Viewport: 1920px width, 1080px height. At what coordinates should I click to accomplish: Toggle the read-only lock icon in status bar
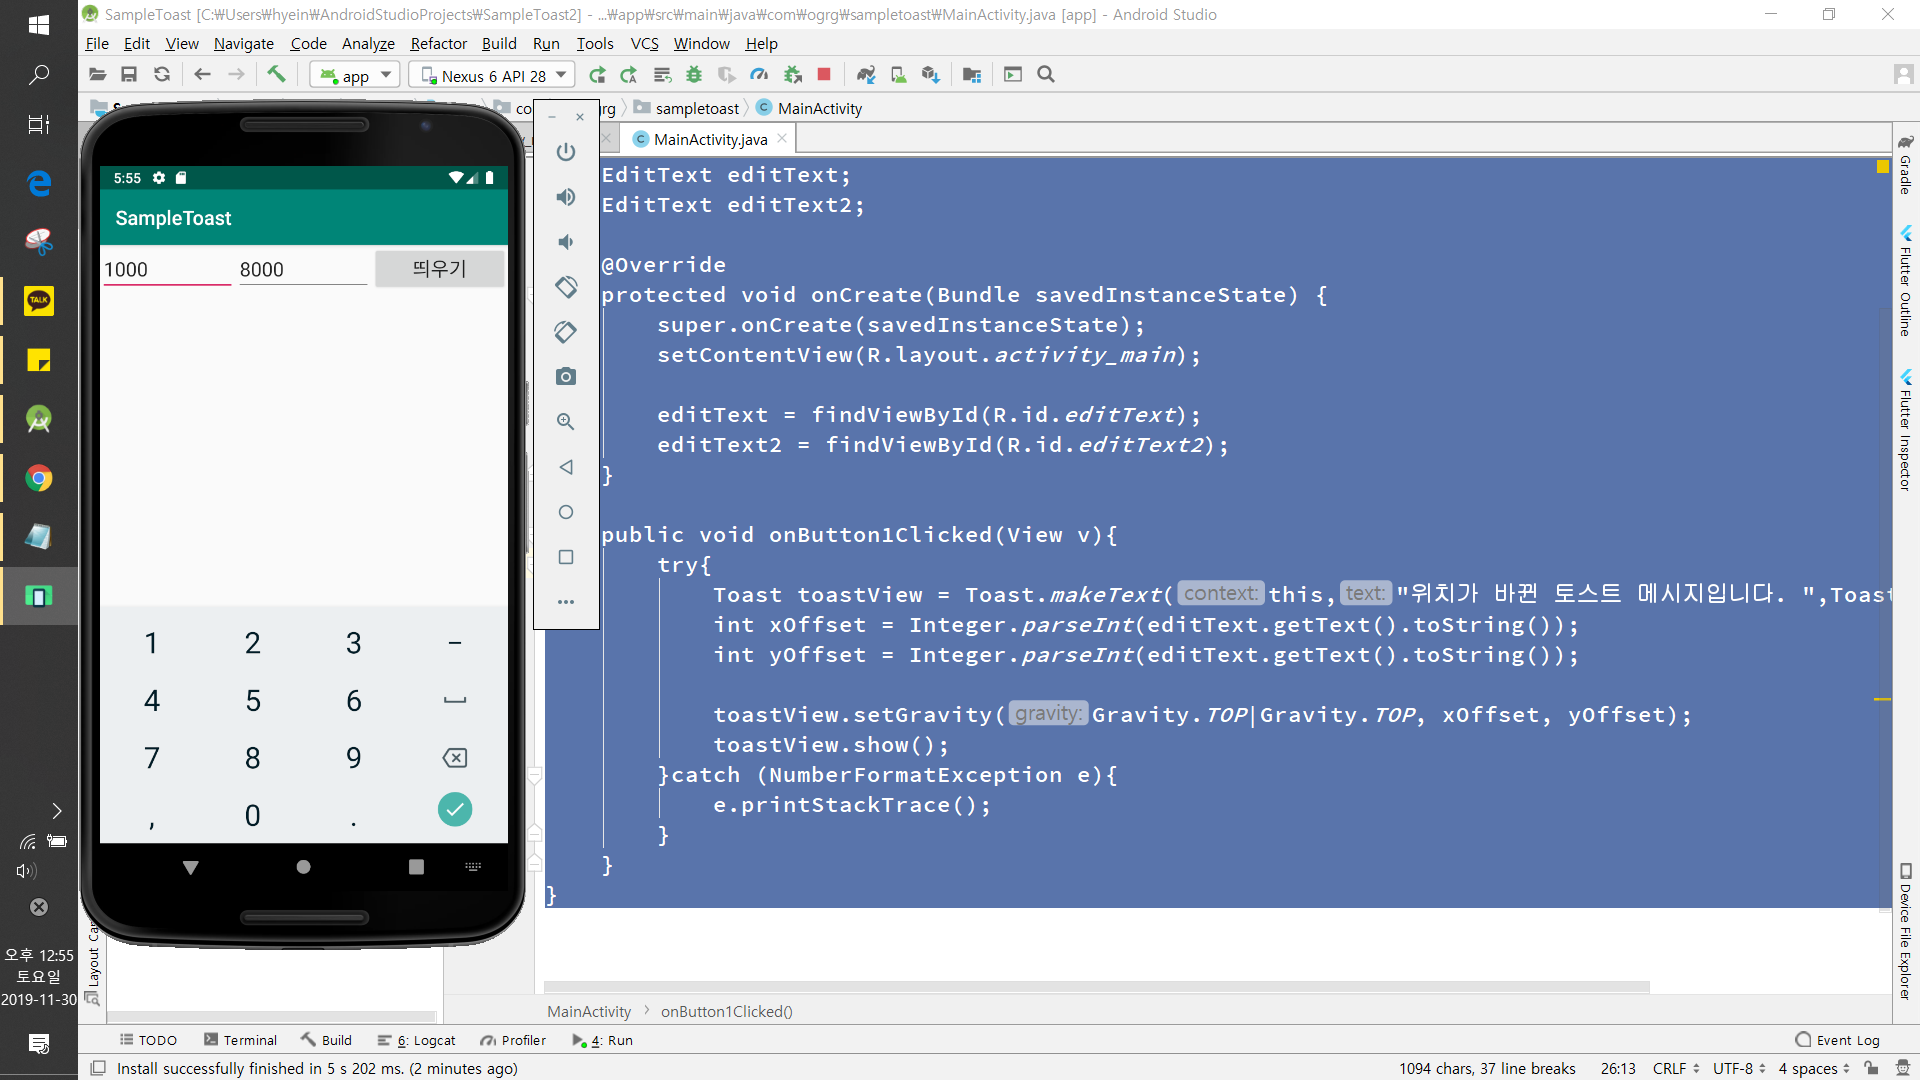tap(1871, 1068)
